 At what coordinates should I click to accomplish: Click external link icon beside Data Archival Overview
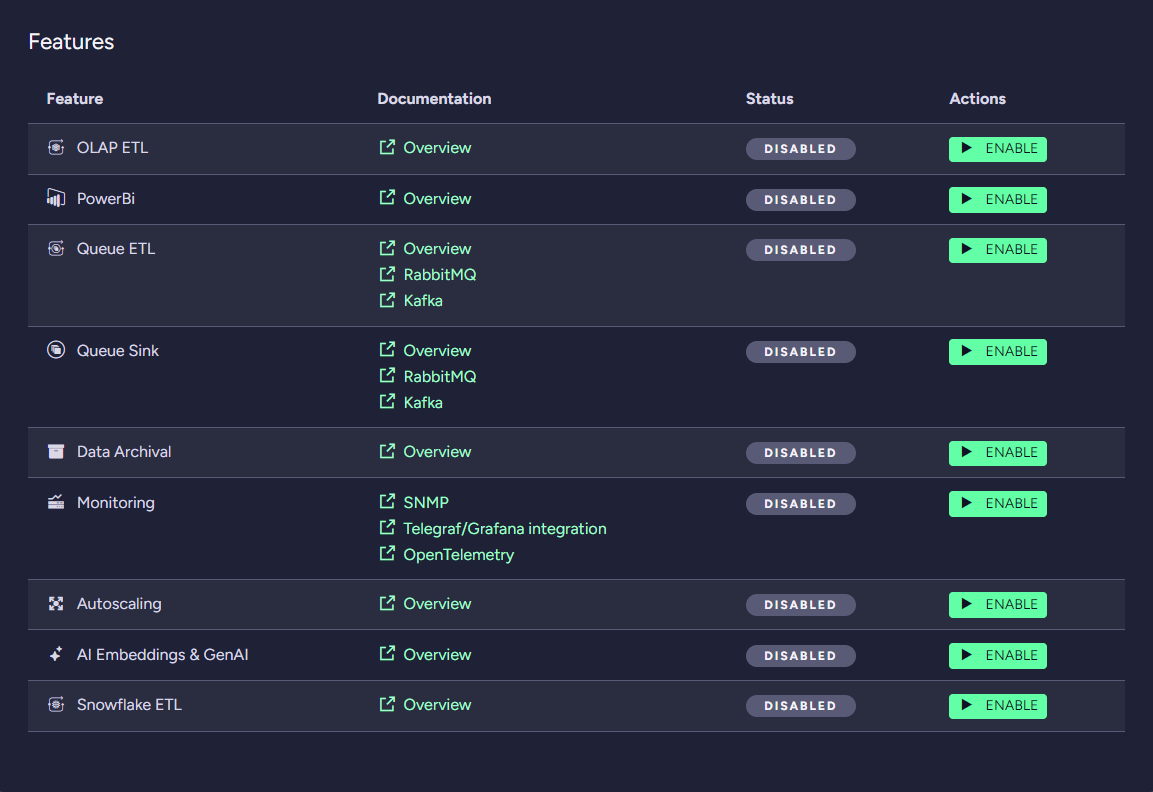(387, 452)
